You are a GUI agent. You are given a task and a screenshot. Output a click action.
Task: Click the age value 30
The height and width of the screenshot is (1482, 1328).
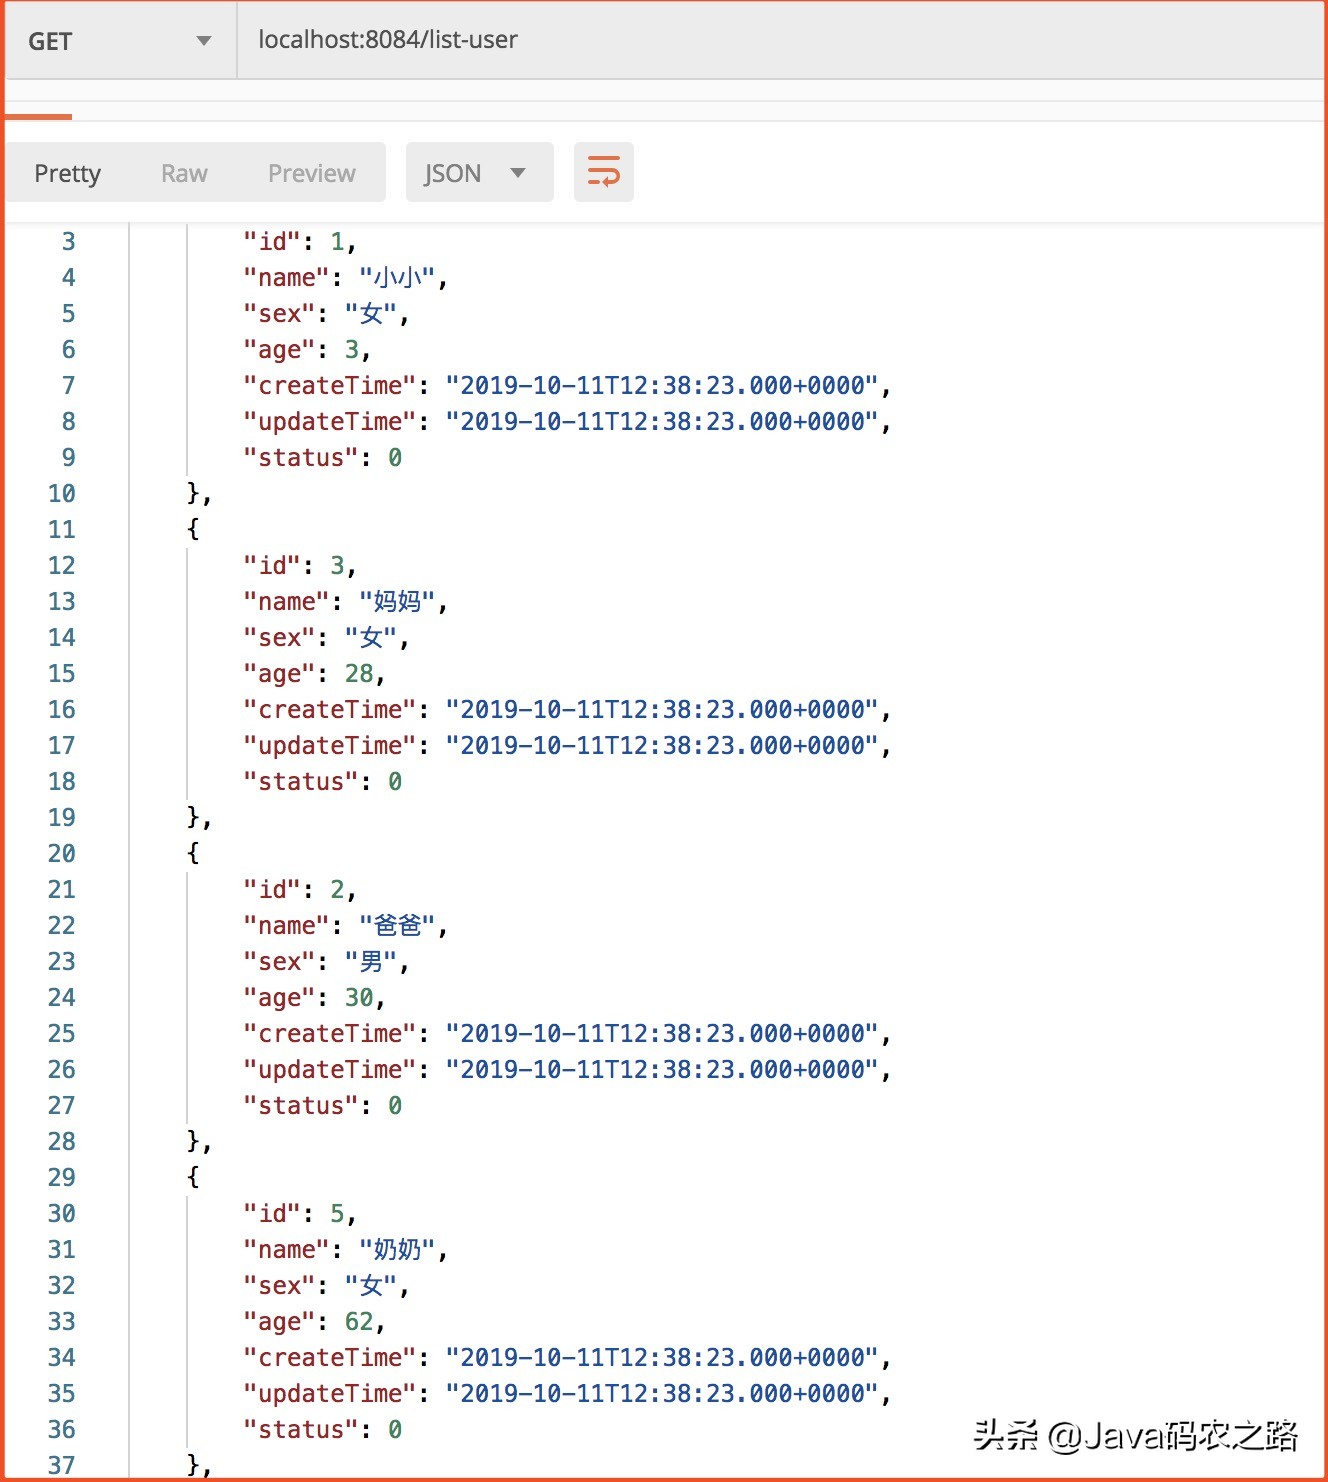[359, 998]
